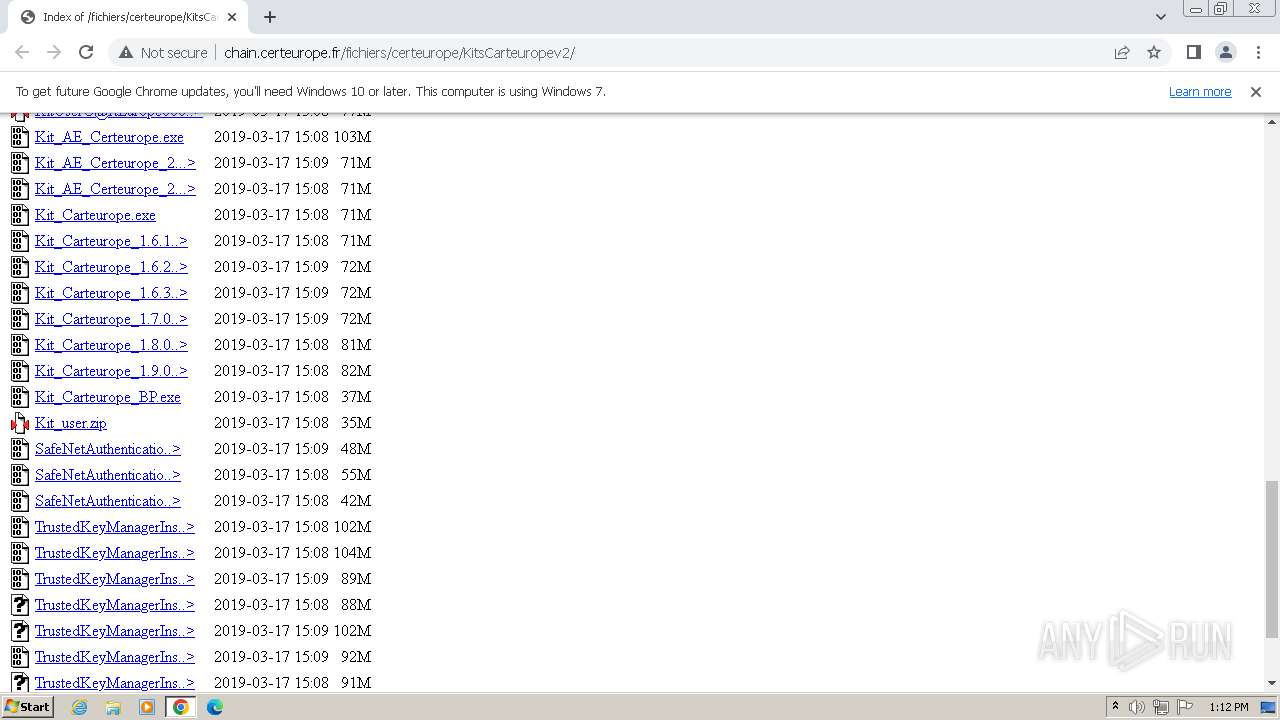The image size is (1280, 720).
Task: Launch Microsoft Edge from the taskbar
Action: 215,707
